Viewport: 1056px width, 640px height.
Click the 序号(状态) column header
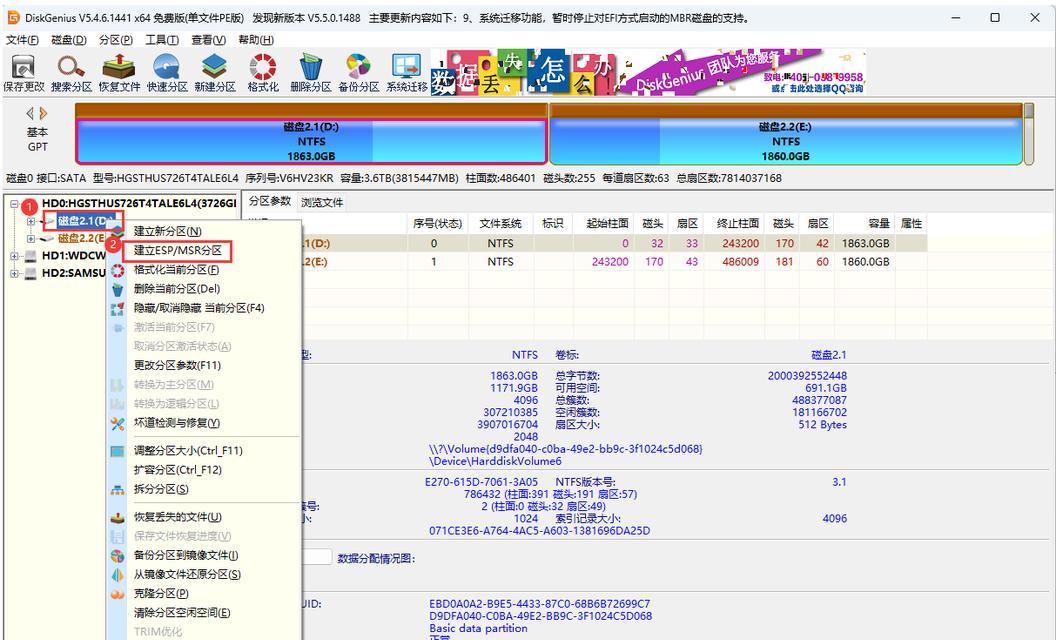click(437, 224)
